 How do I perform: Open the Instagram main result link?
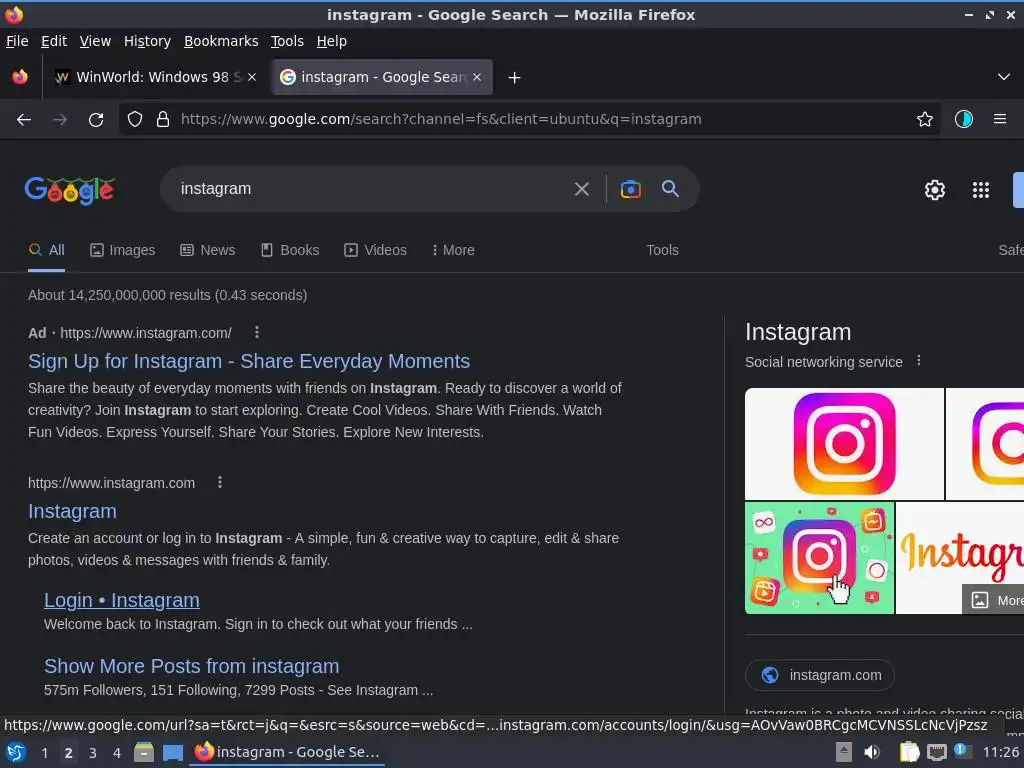[x=72, y=511]
